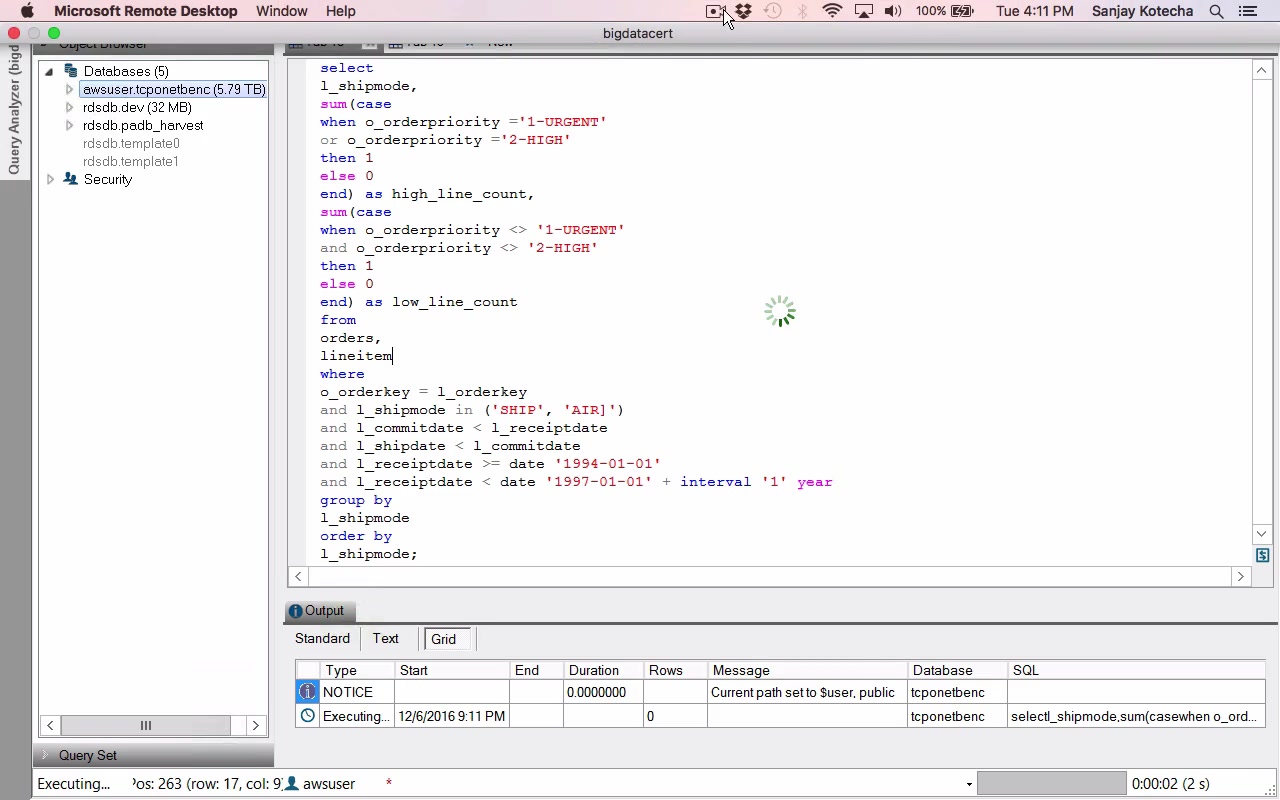Viewport: 1280px width, 800px height.
Task: Select the Standard output view
Action: pos(322,639)
